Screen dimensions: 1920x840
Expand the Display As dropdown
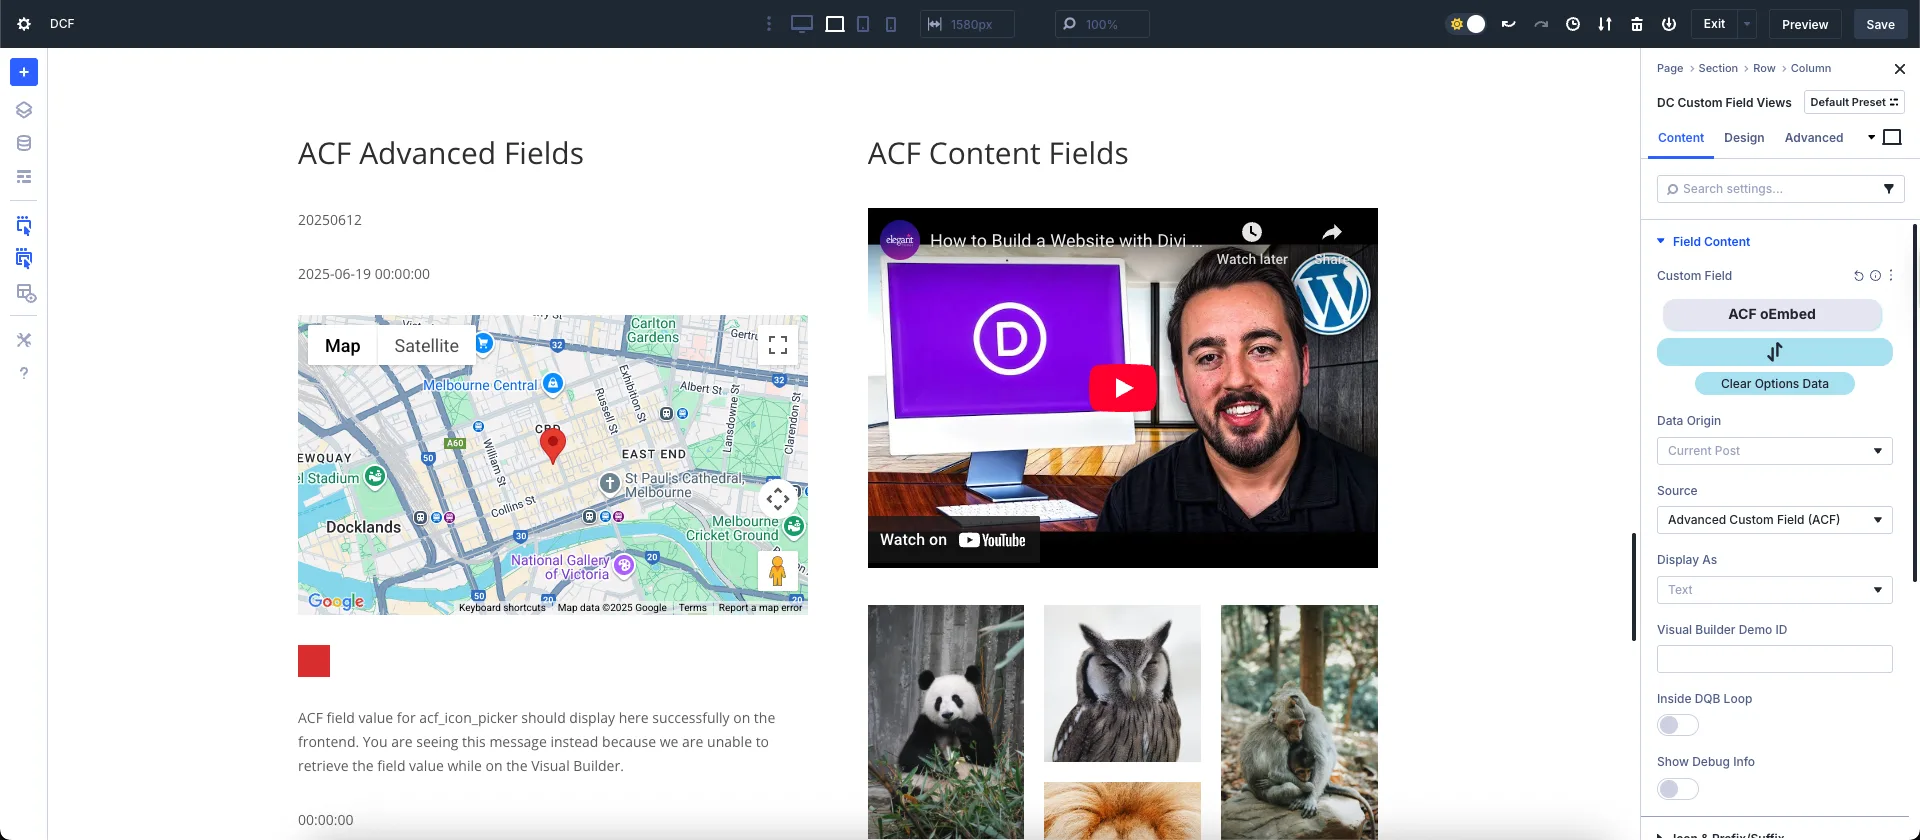pos(1774,590)
